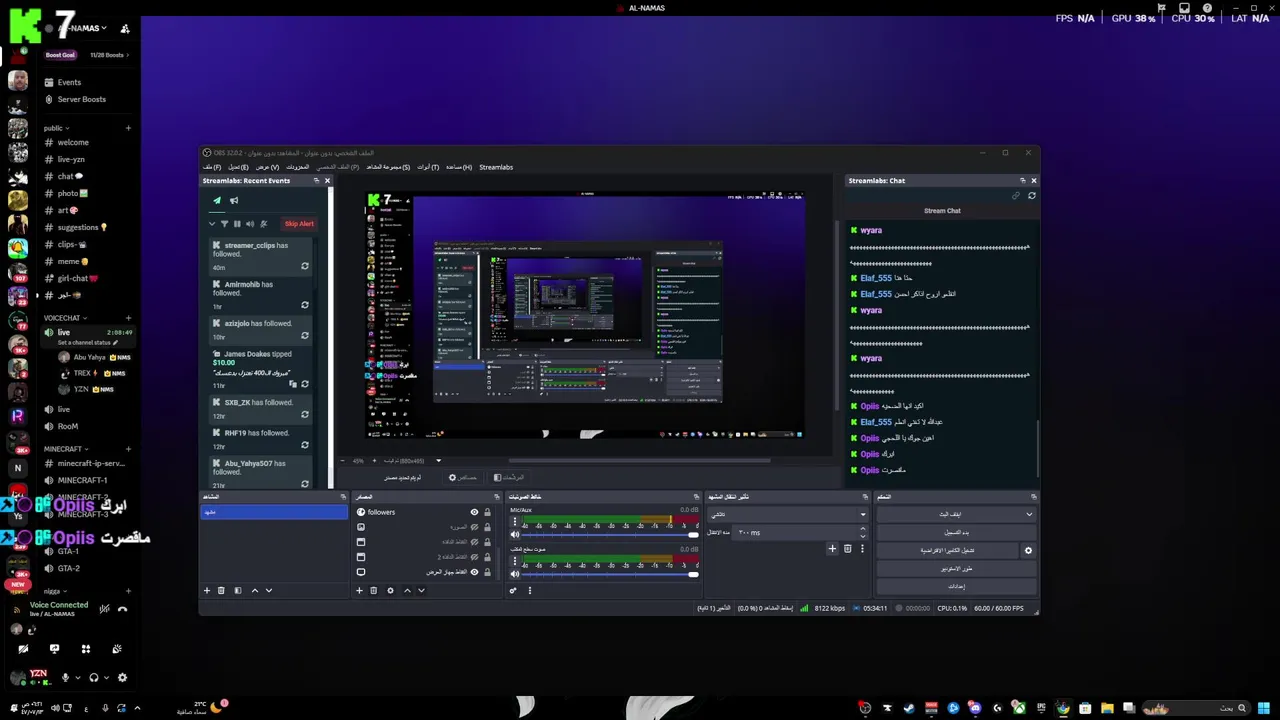
Task: Move the selected scene up
Action: point(254,591)
